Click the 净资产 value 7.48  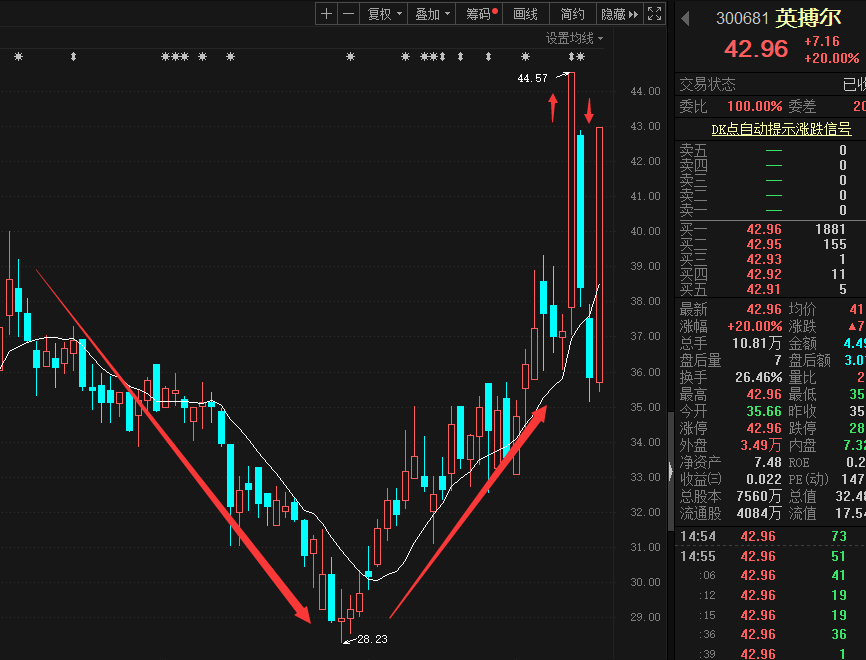point(768,462)
